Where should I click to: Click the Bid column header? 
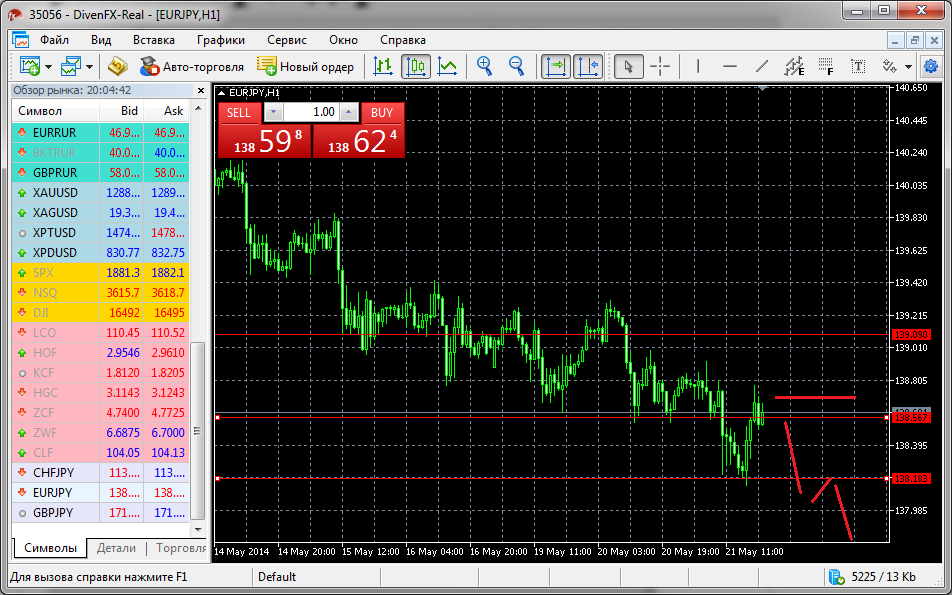(121, 111)
